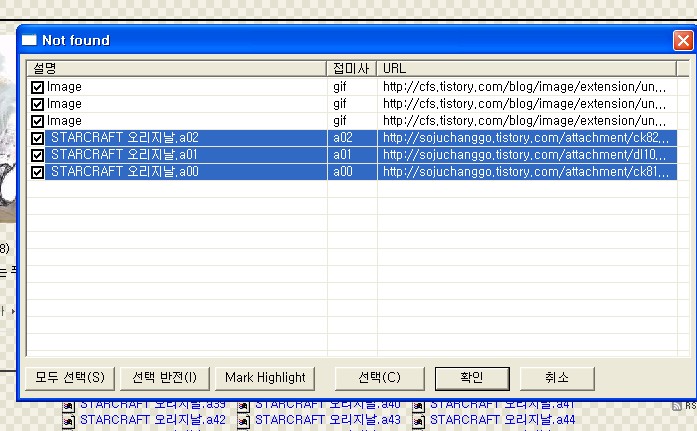Click the a02 suffix cell

[x=352, y=138]
